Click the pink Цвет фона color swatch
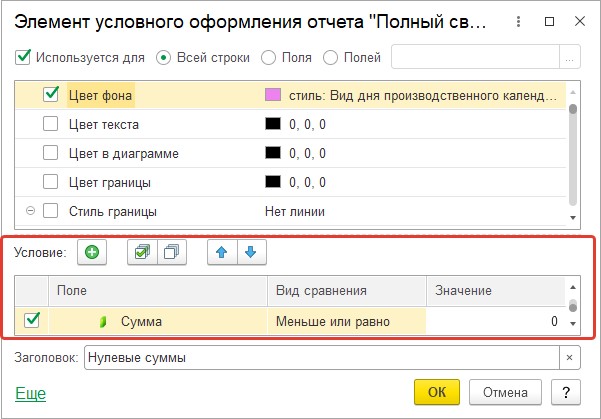This screenshot has height=419, width=601. pos(273,95)
